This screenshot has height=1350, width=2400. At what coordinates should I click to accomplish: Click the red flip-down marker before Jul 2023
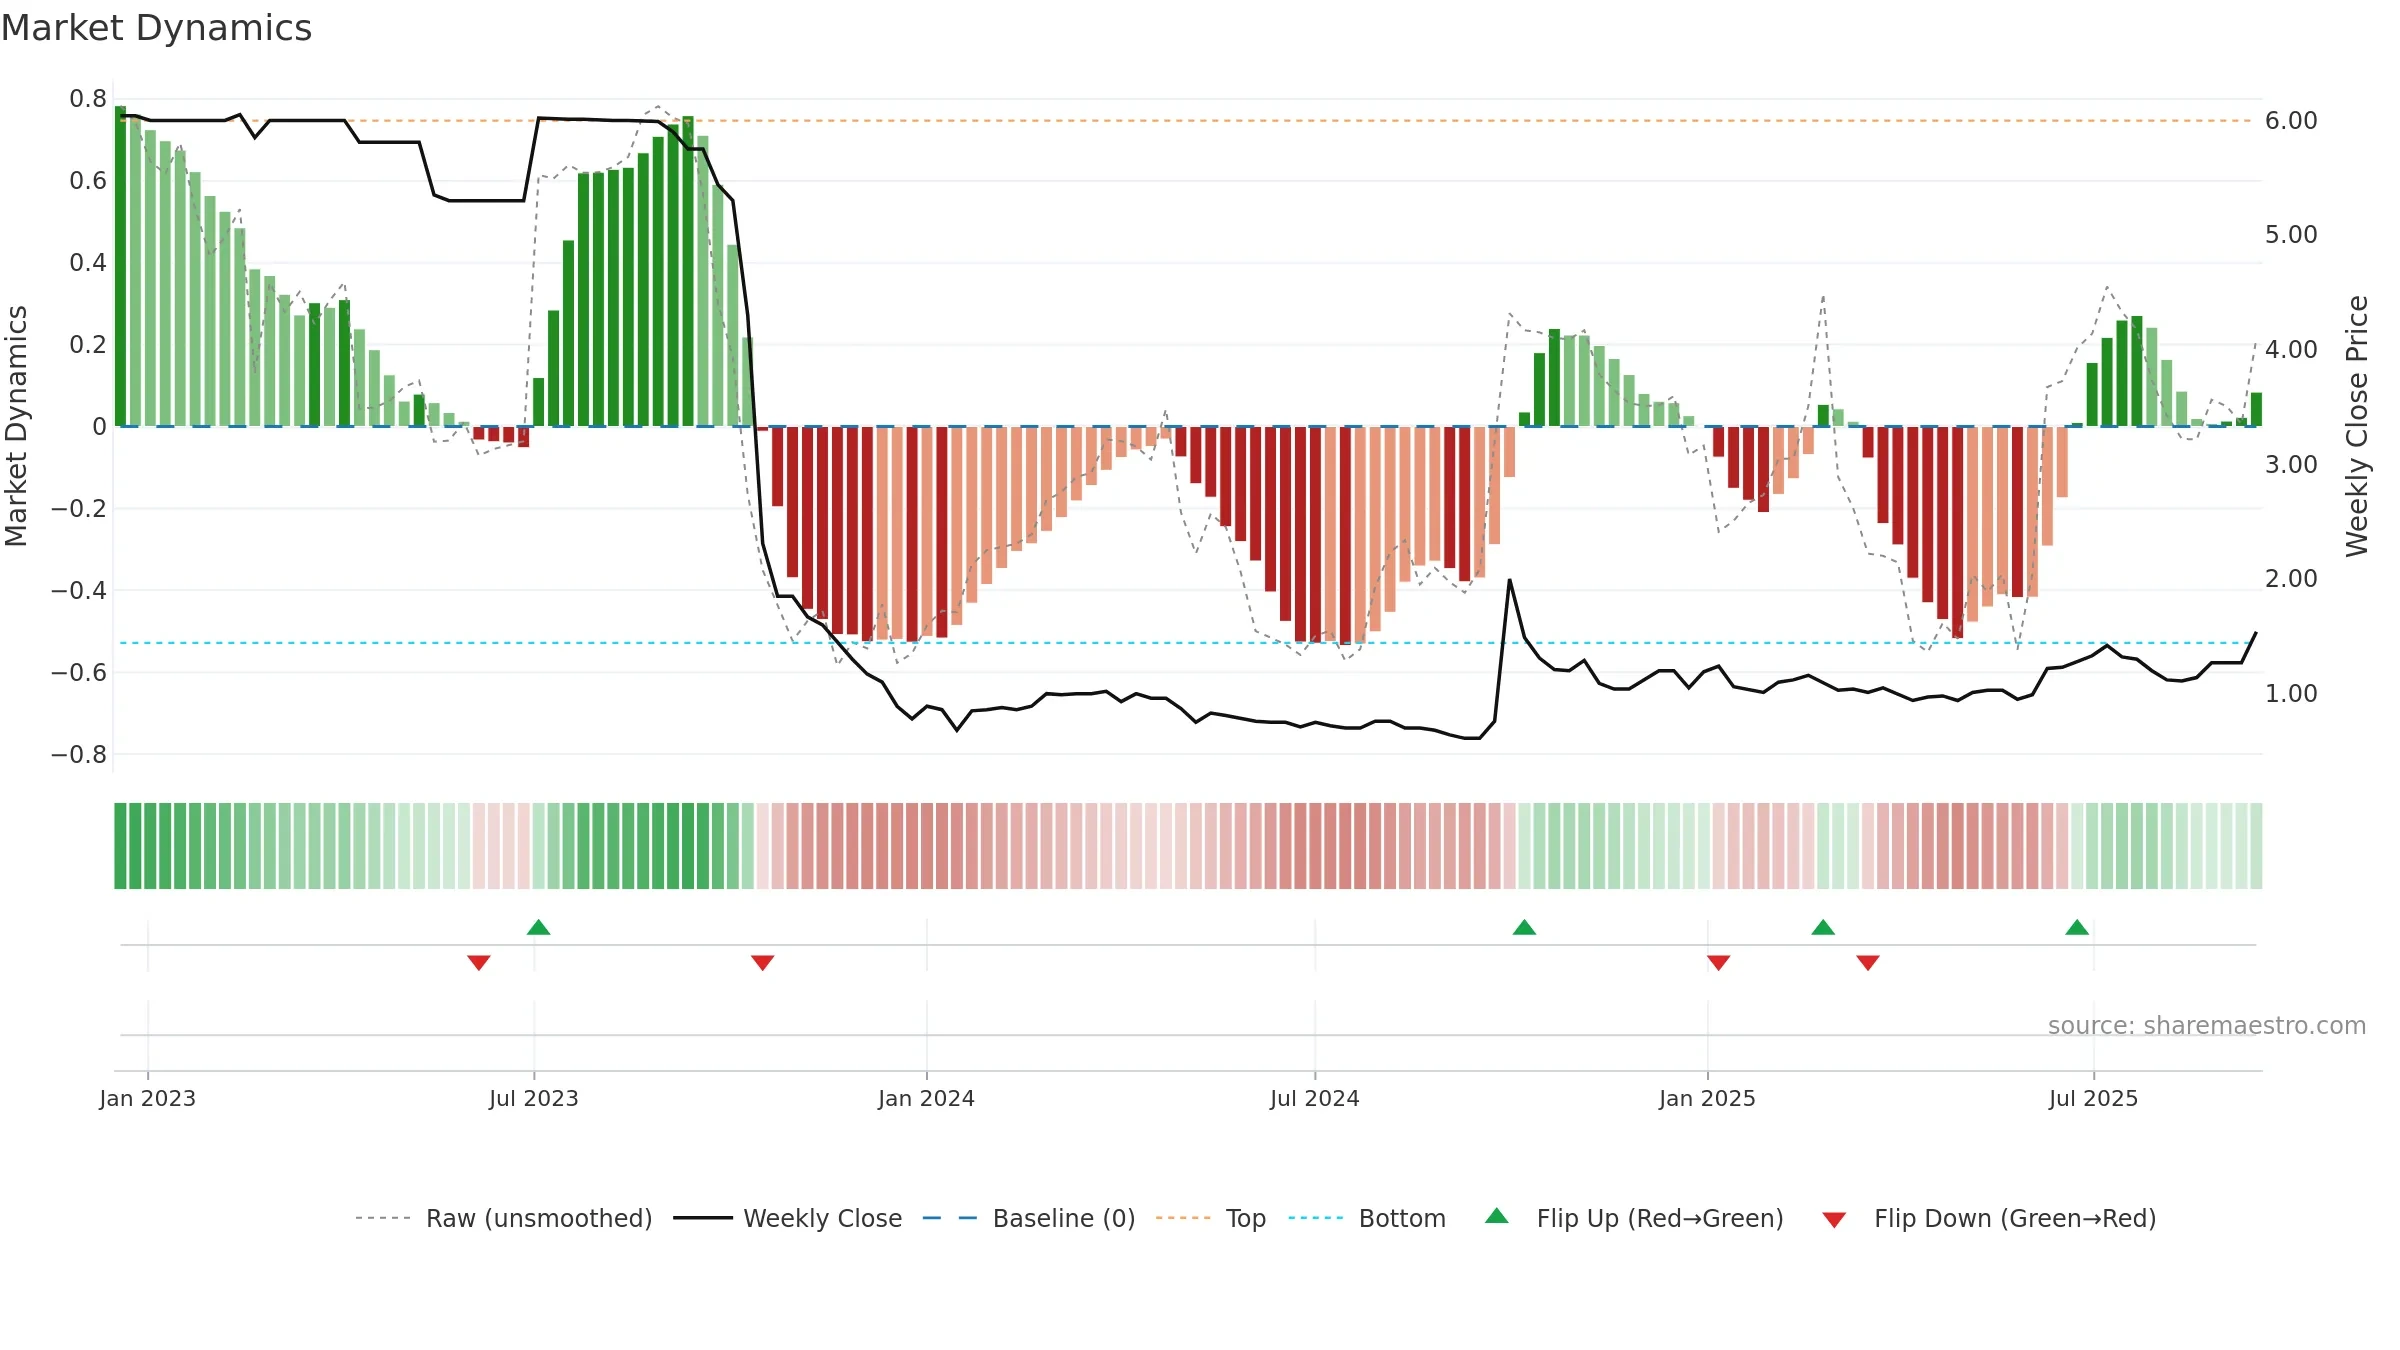(479, 963)
